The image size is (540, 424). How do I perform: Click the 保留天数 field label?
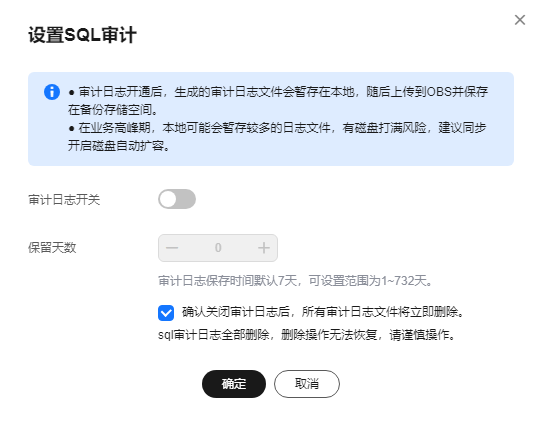click(52, 248)
